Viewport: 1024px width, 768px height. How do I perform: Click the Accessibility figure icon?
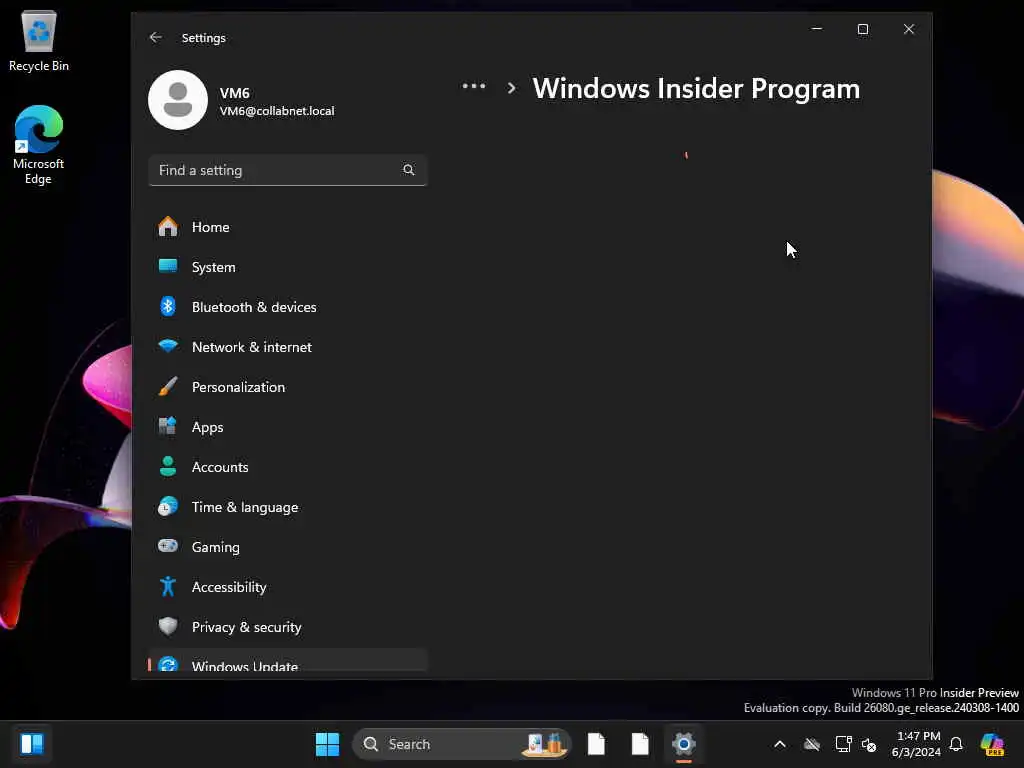168,586
